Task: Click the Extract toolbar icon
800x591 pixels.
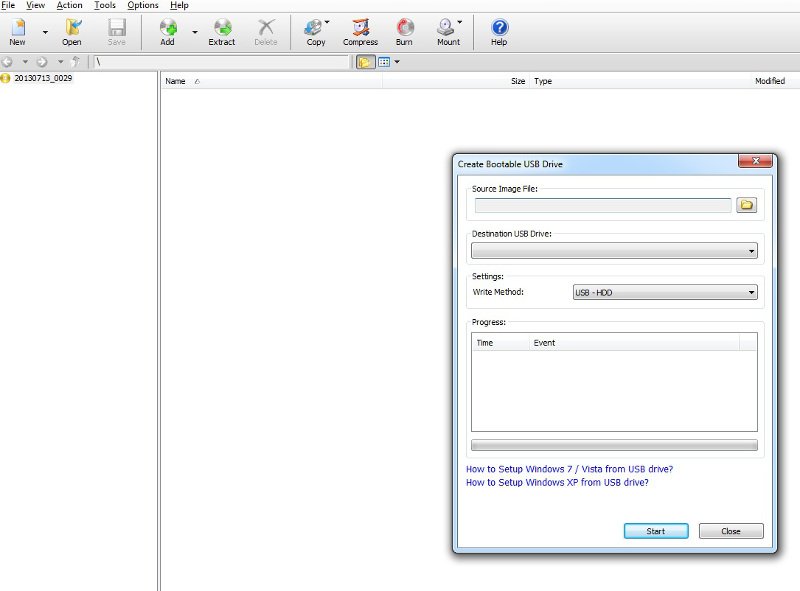Action: 222,32
